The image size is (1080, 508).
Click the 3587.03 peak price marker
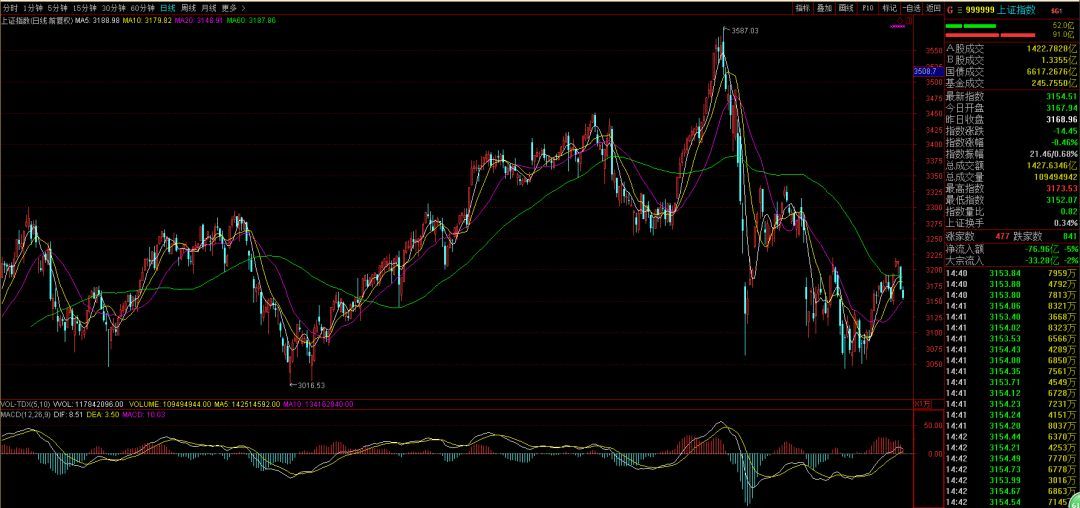pyautogui.click(x=744, y=31)
